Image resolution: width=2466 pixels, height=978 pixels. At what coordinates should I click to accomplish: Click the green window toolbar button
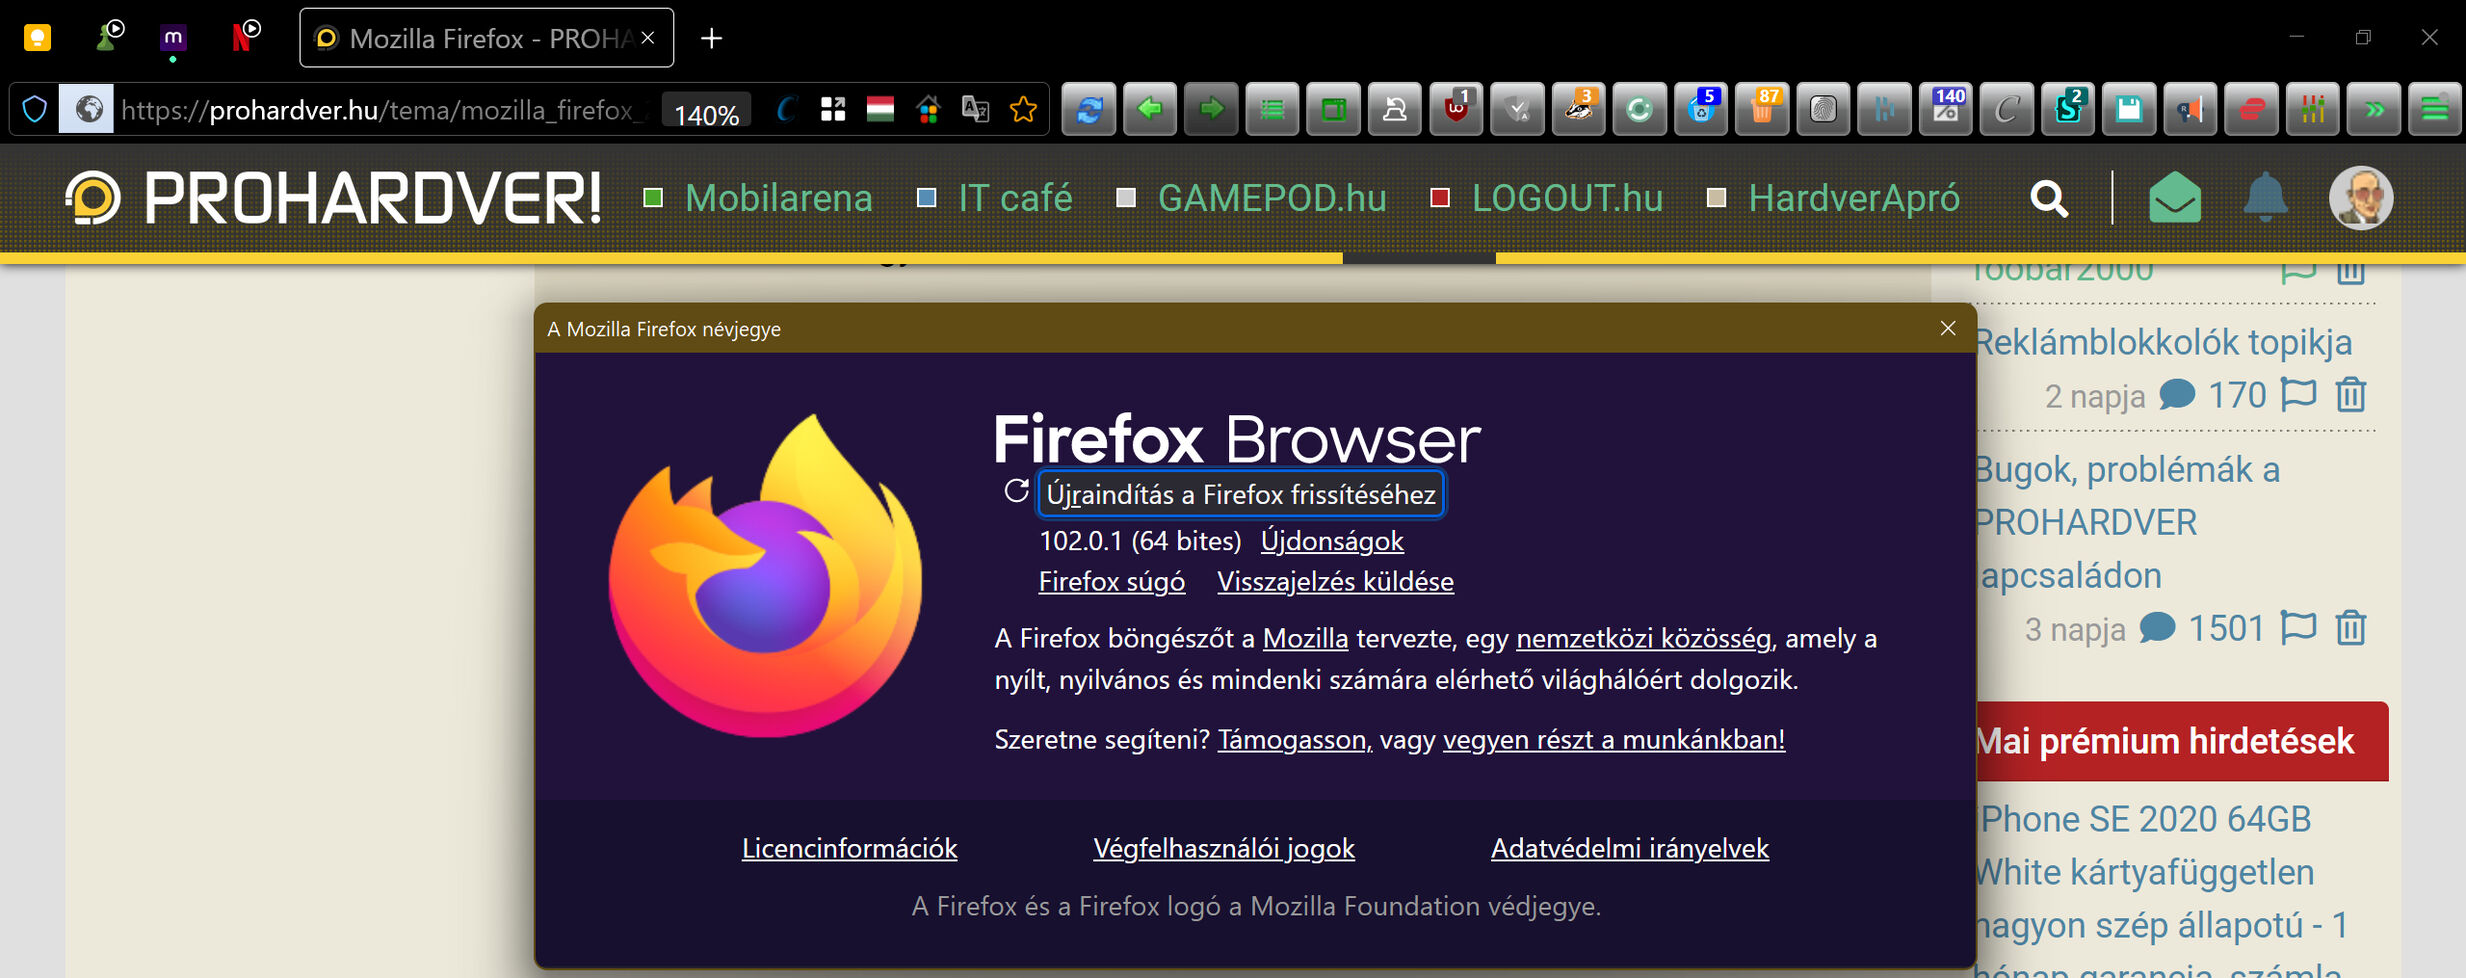click(1334, 109)
